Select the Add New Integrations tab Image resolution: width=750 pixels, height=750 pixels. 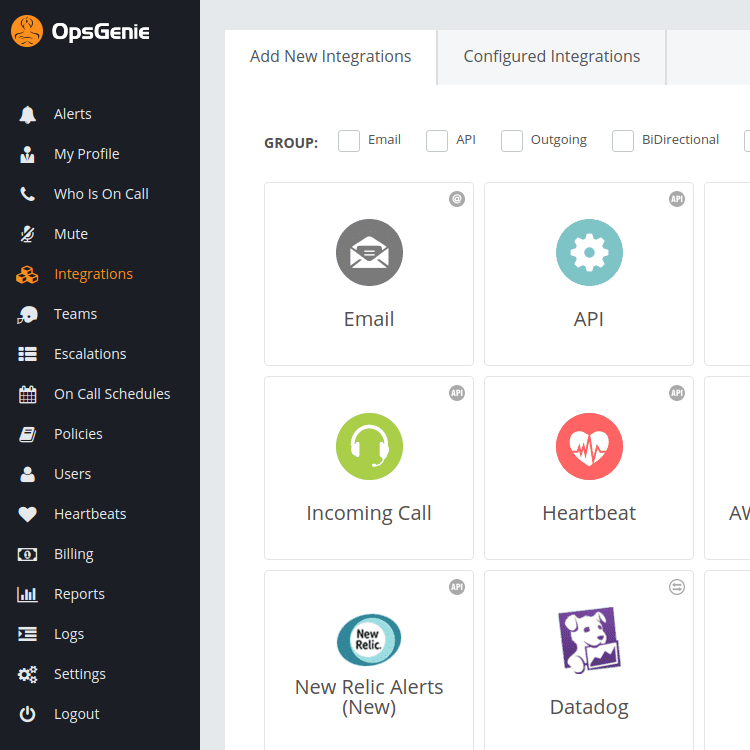(x=330, y=57)
